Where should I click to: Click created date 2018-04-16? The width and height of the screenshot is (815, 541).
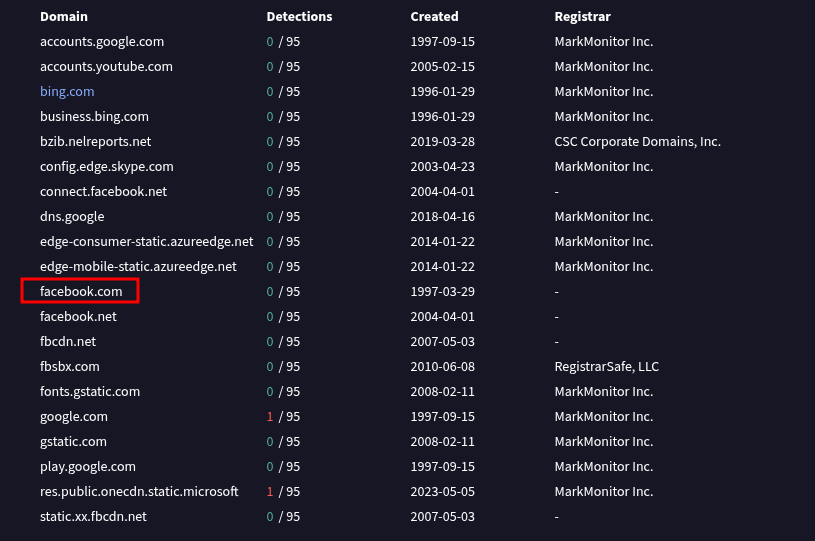[x=443, y=216]
